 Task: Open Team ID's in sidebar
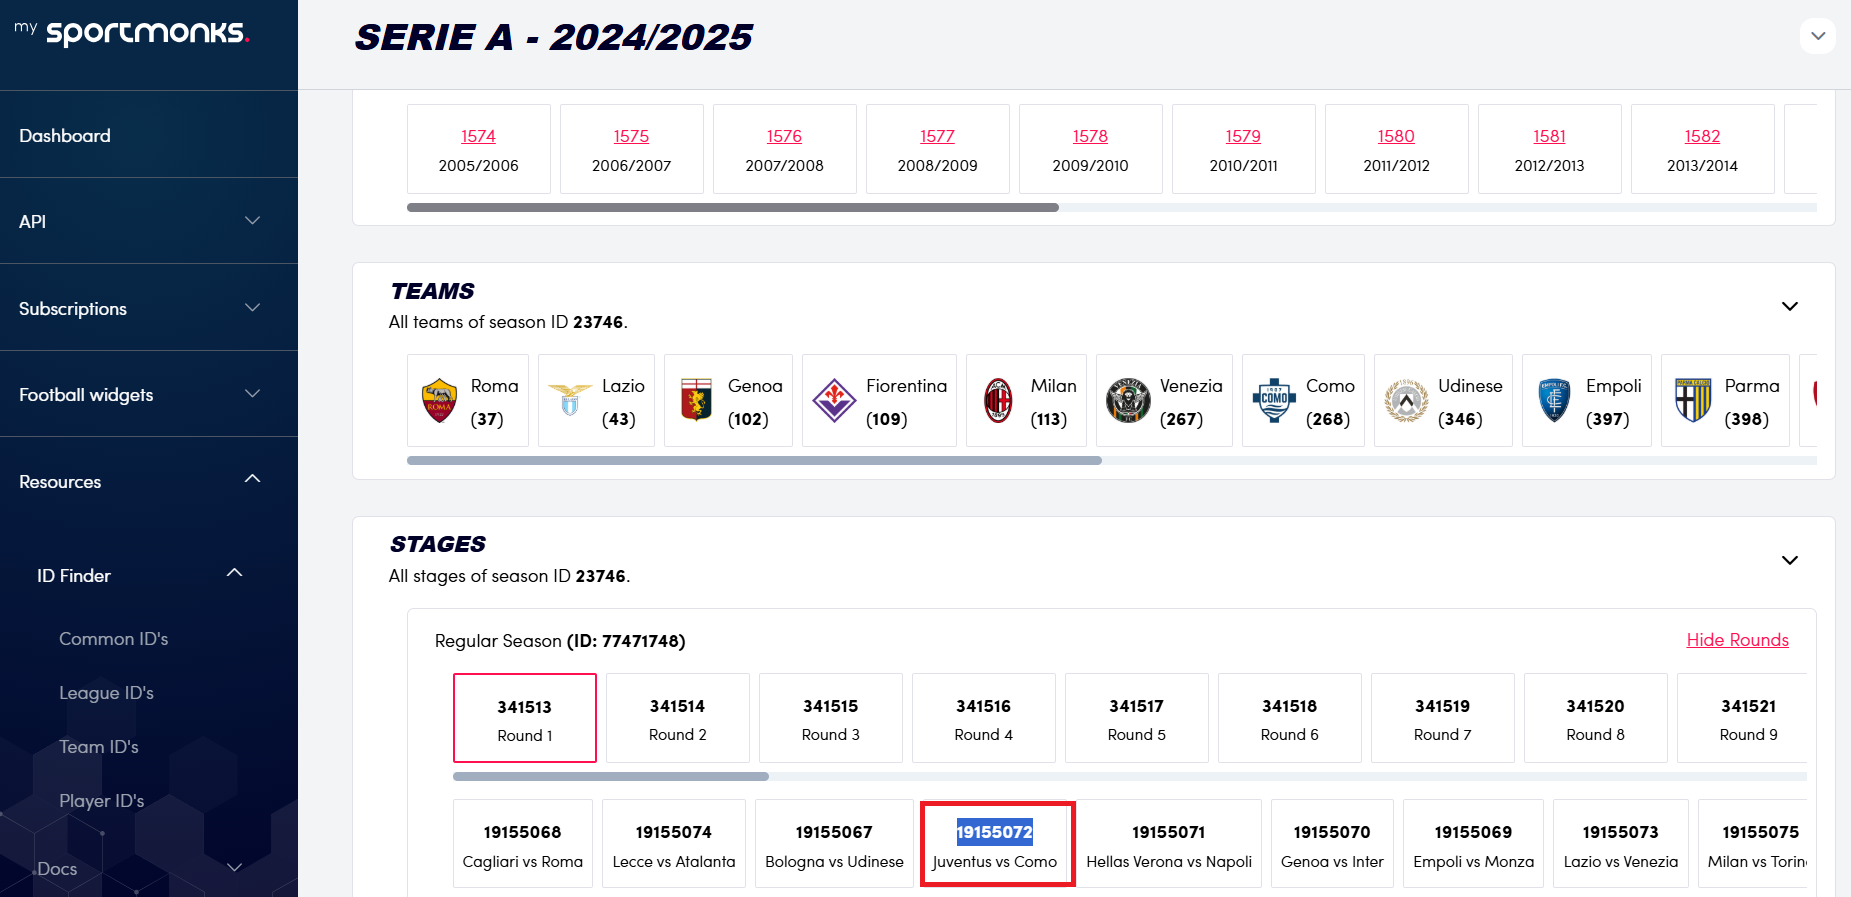tap(99, 746)
